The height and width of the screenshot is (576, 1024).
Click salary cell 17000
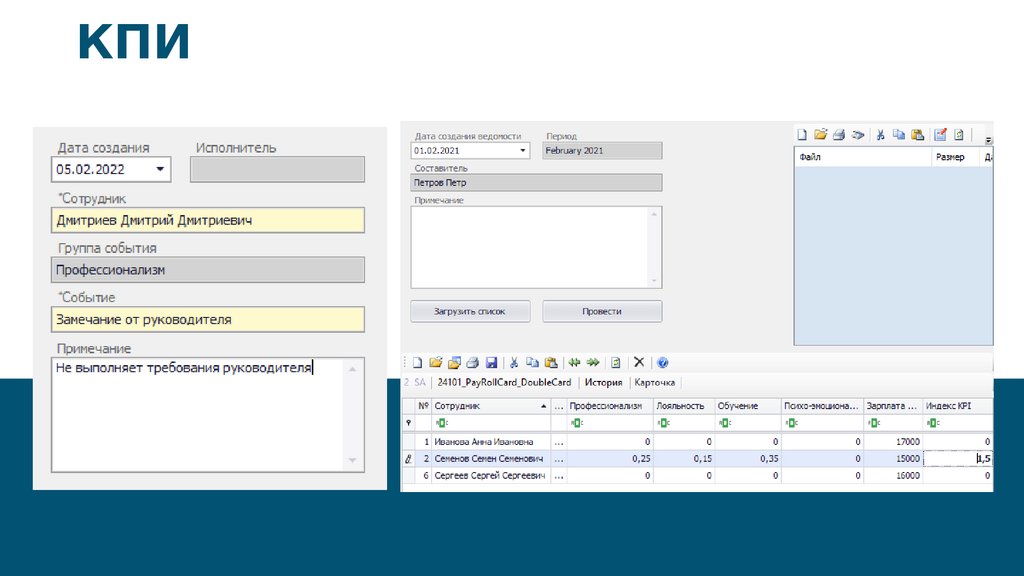(893, 442)
